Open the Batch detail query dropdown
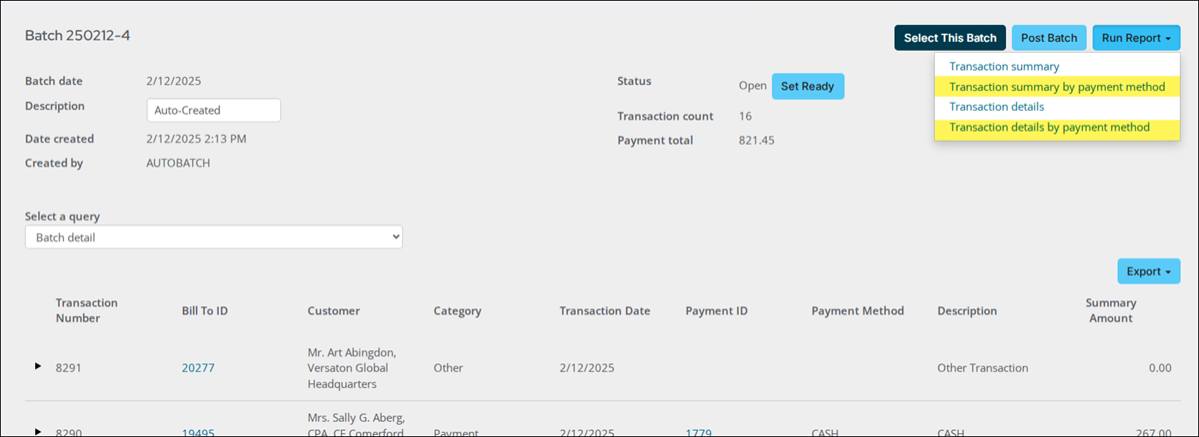 pos(214,237)
